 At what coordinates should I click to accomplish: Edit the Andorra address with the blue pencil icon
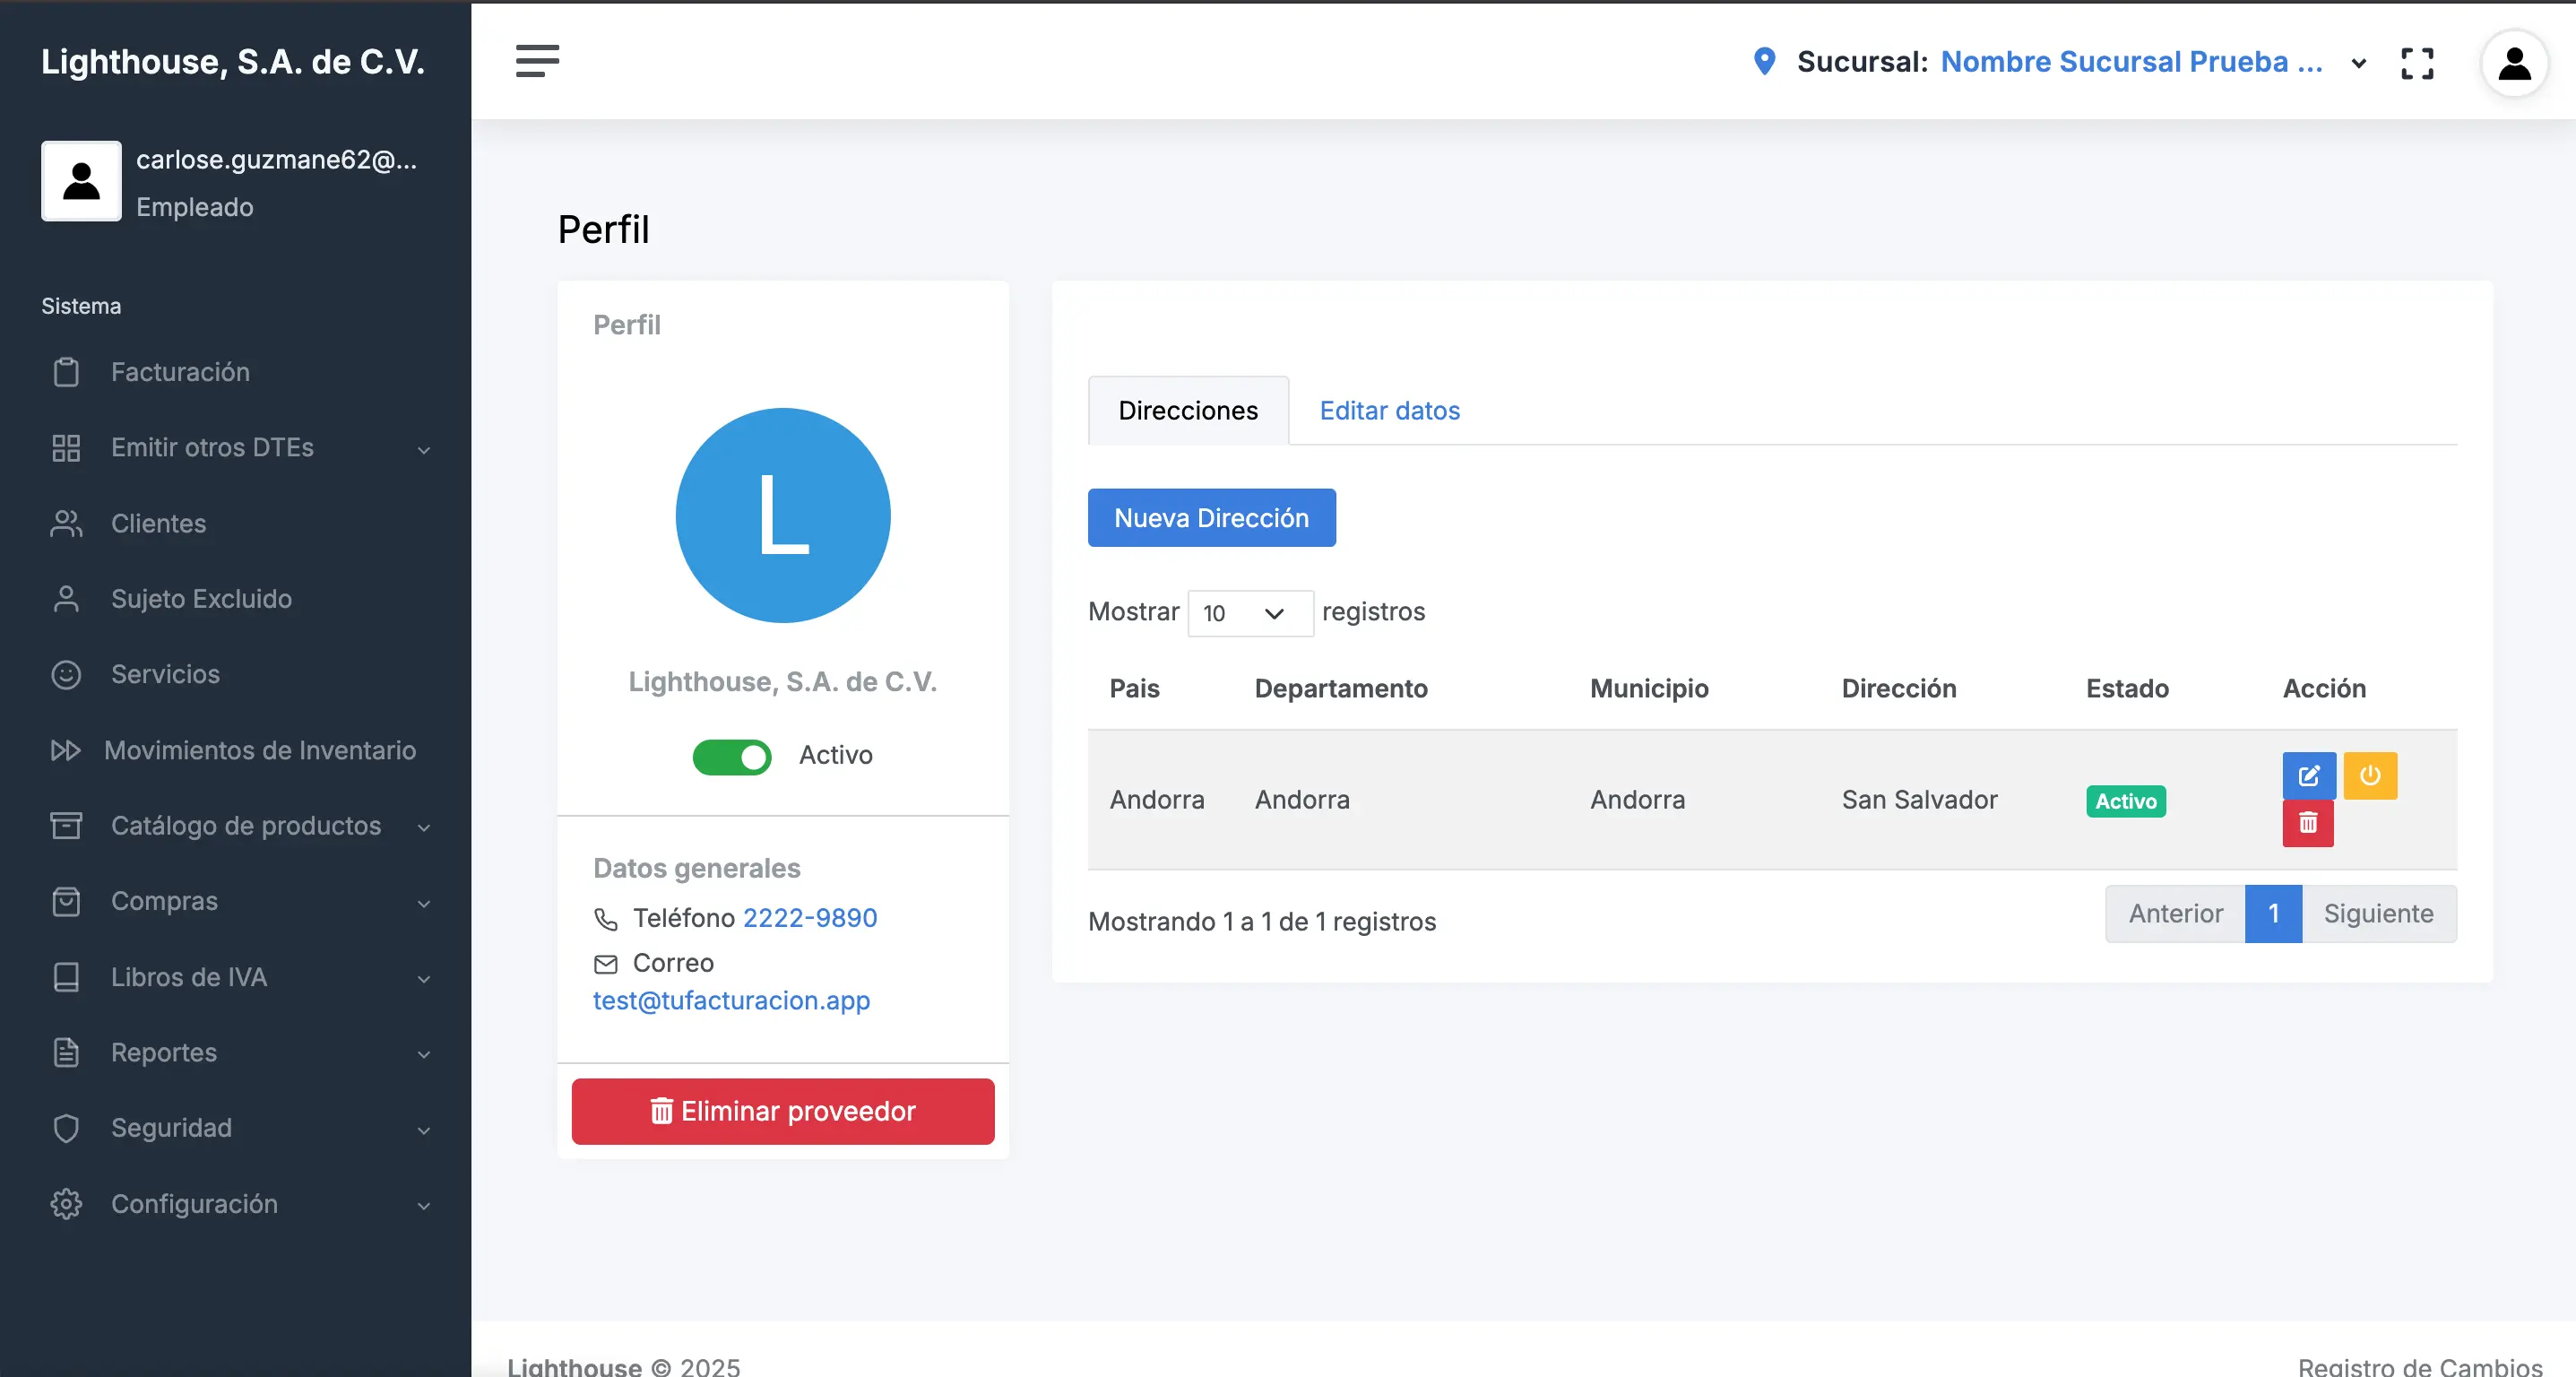2309,776
